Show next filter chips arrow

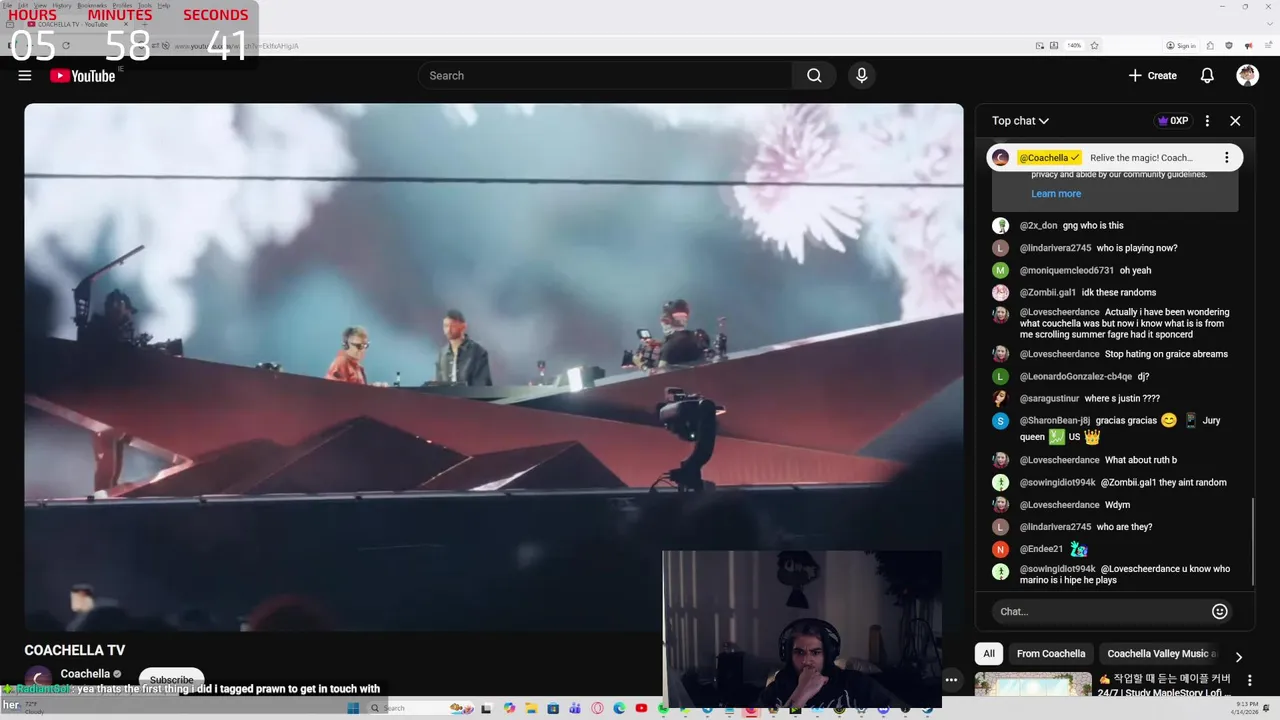(x=1238, y=657)
